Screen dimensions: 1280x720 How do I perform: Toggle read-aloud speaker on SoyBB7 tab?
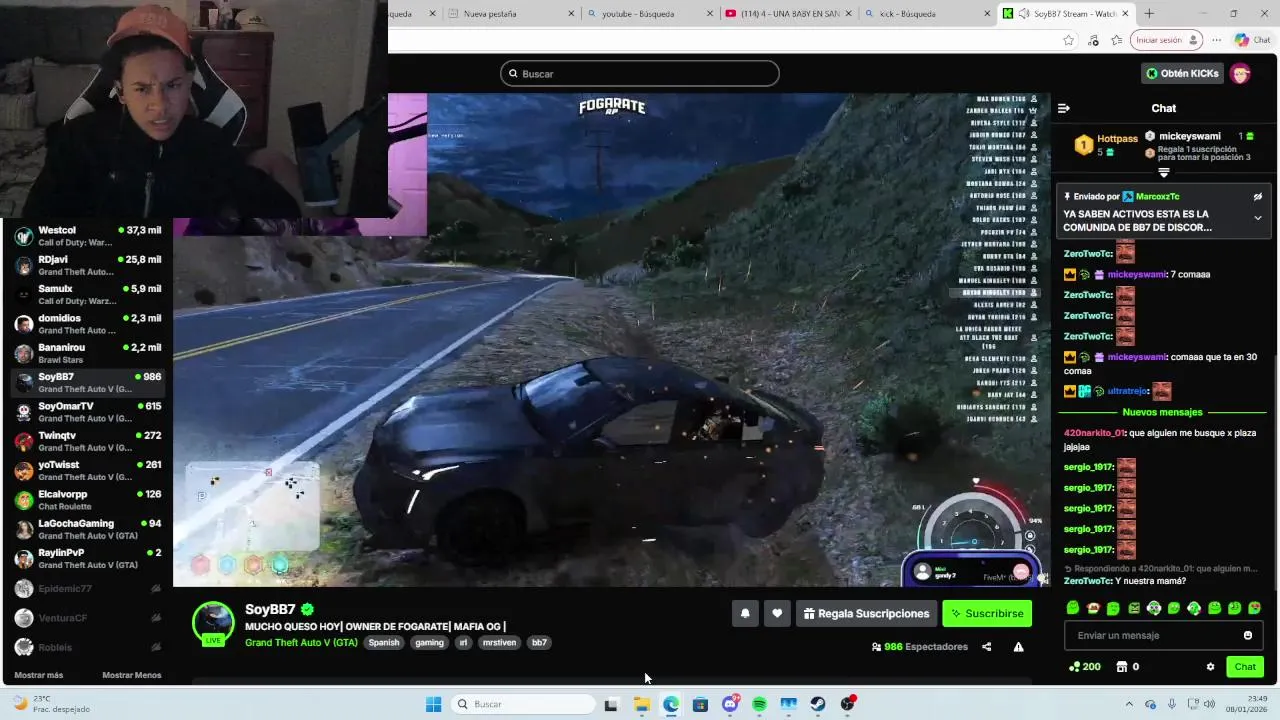click(1022, 14)
